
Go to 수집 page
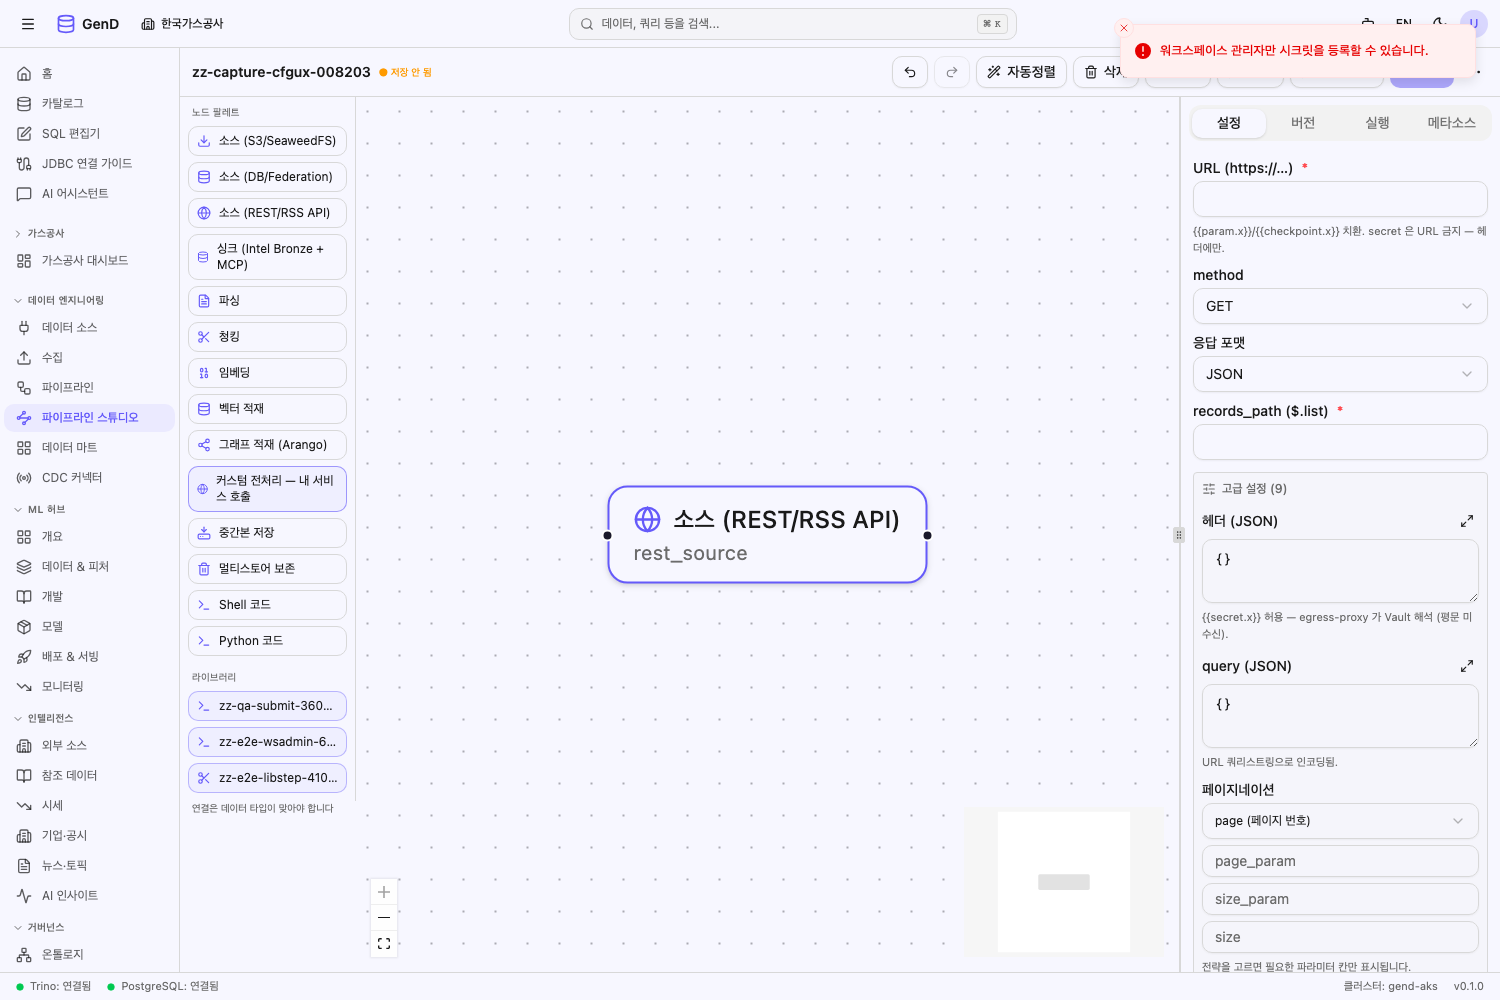click(x=90, y=358)
